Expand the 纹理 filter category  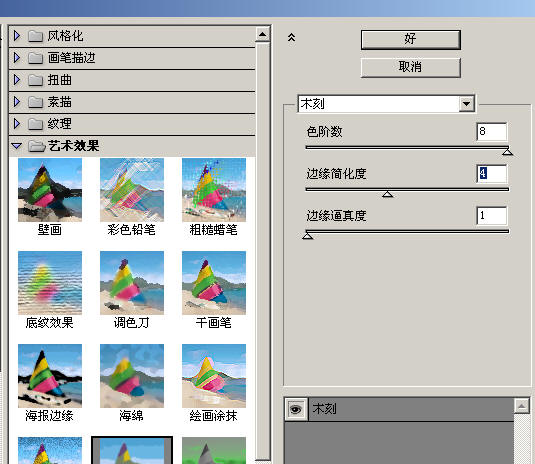point(16,124)
